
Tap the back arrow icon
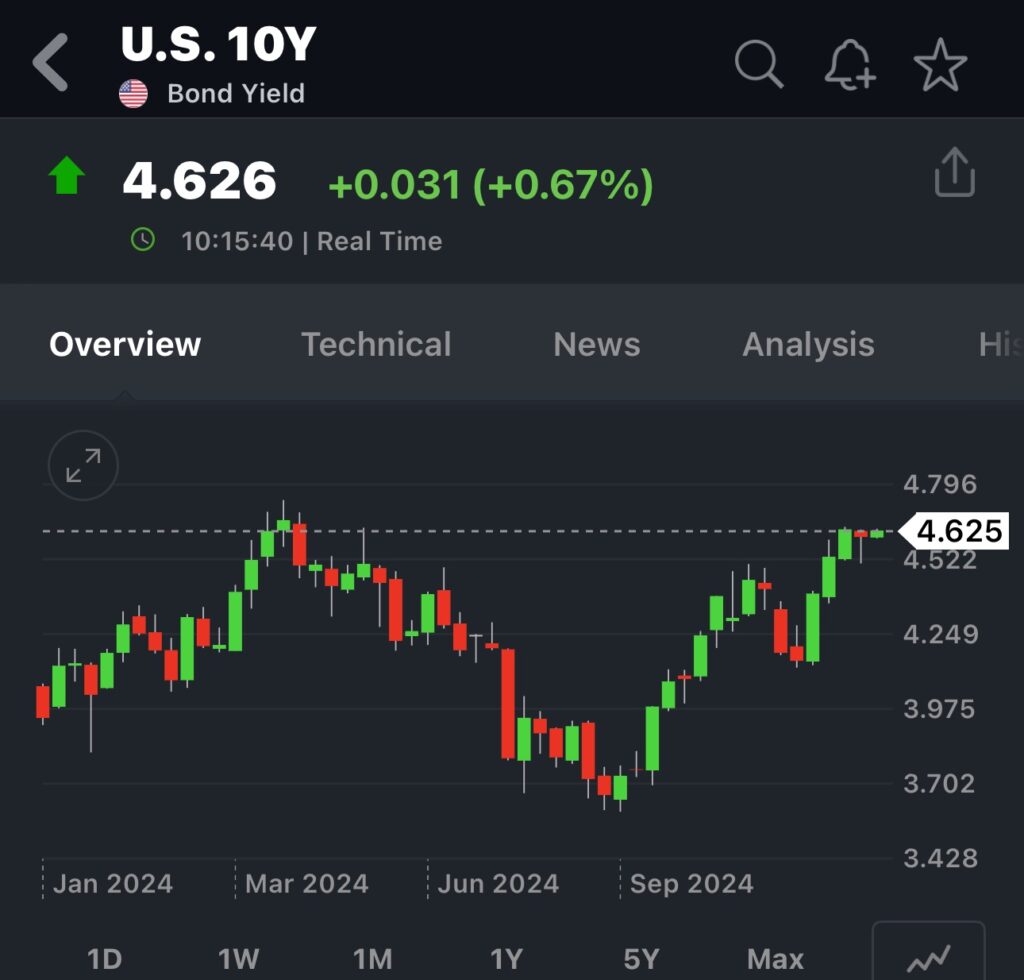50,62
